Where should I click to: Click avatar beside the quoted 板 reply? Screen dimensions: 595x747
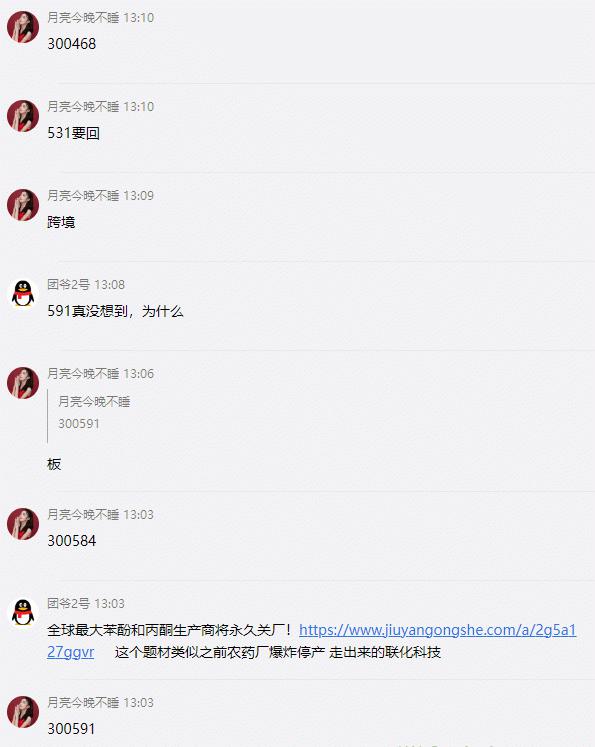click(23, 383)
